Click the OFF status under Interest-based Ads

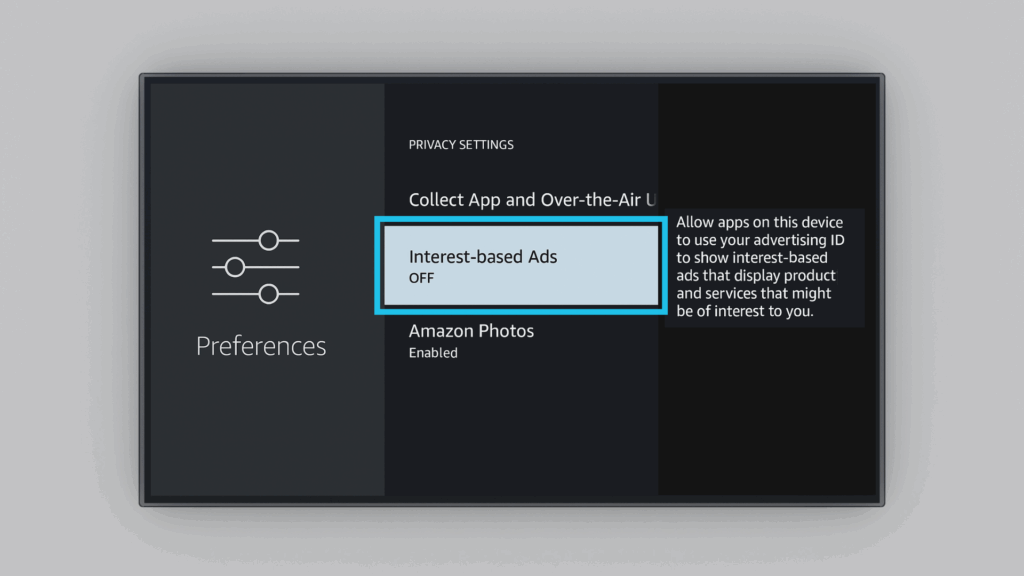421,278
